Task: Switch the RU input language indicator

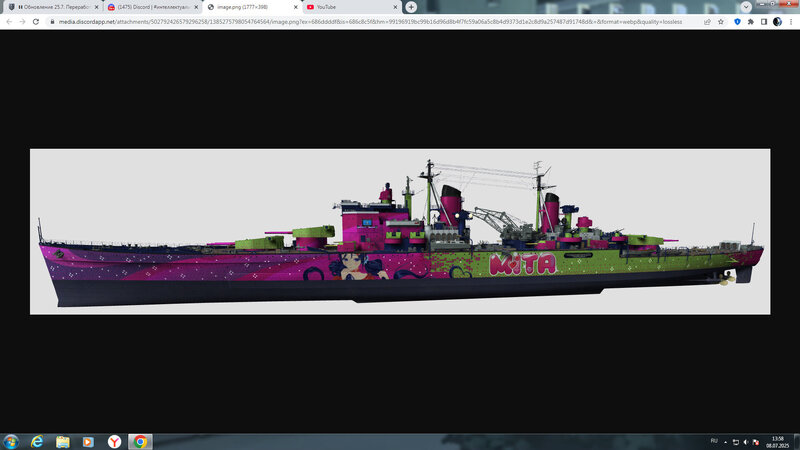Action: 714,441
